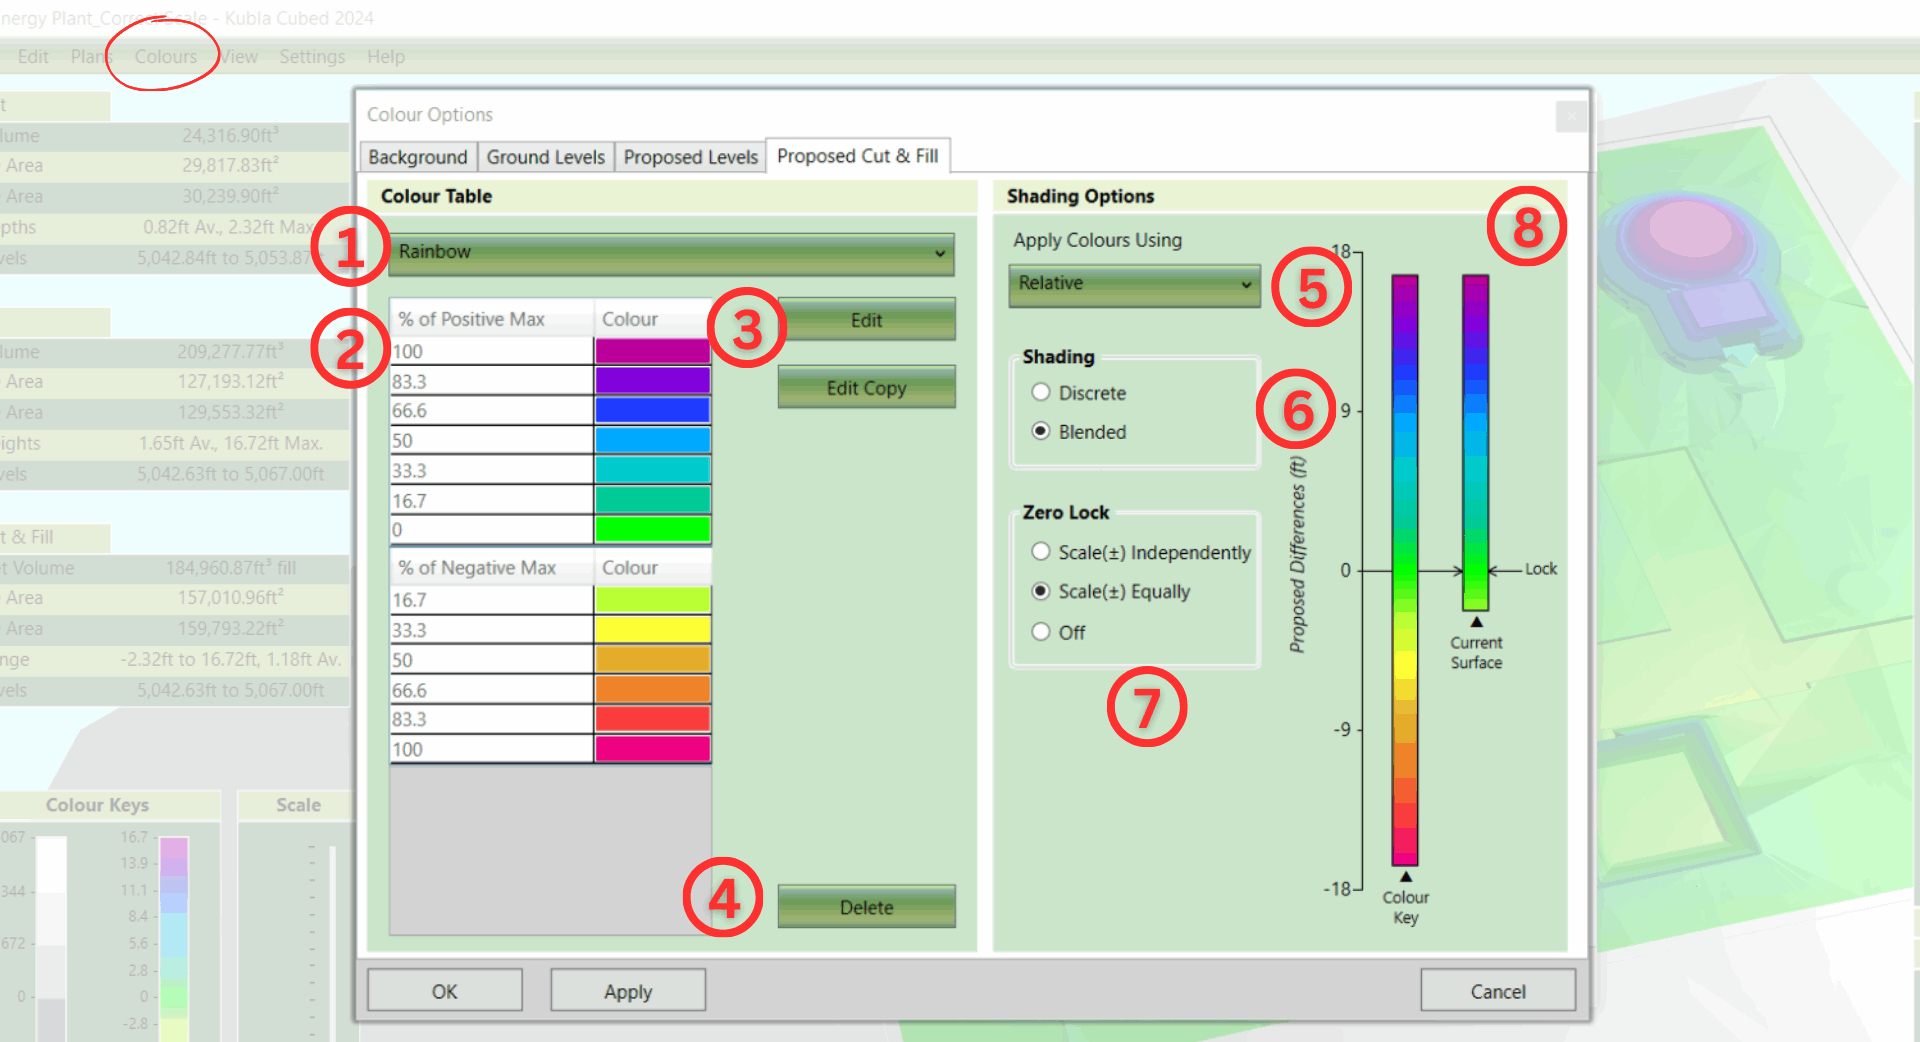Click the Edit colour table button
1920x1042 pixels.
coord(866,320)
